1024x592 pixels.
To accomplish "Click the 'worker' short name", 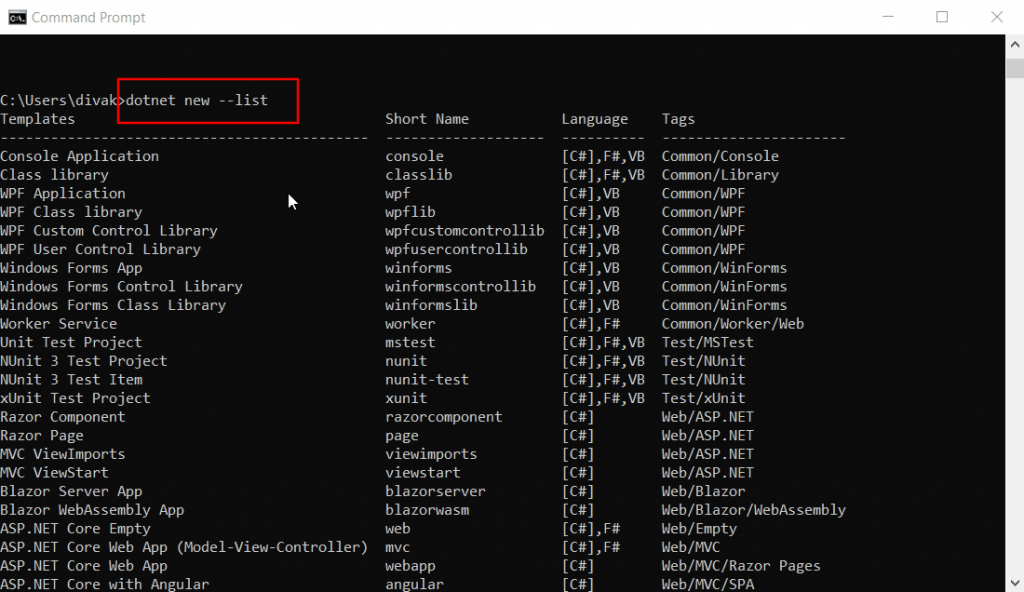I will (410, 323).
